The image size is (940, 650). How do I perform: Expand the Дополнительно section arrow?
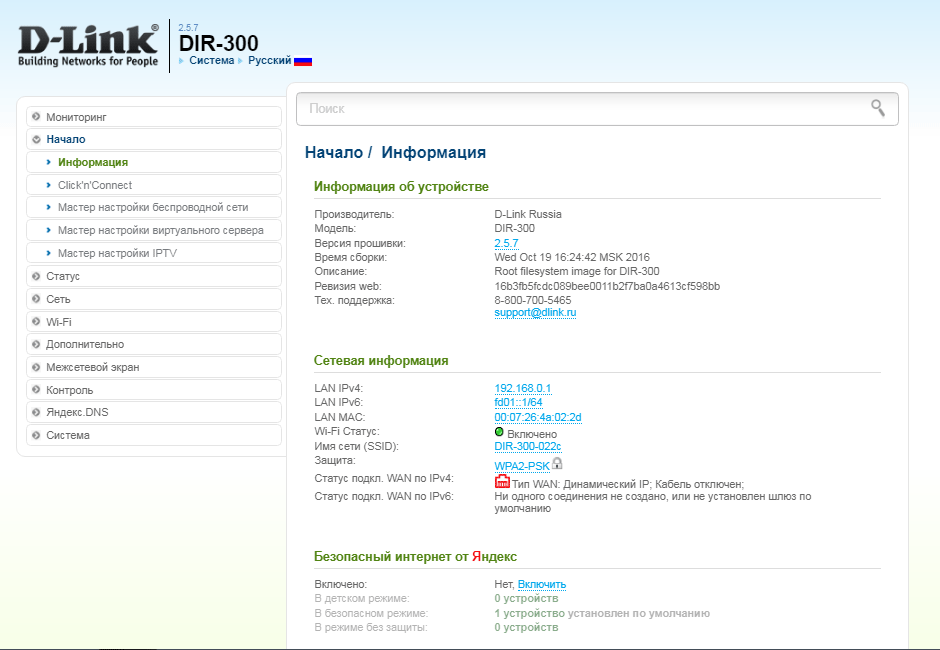coord(37,344)
